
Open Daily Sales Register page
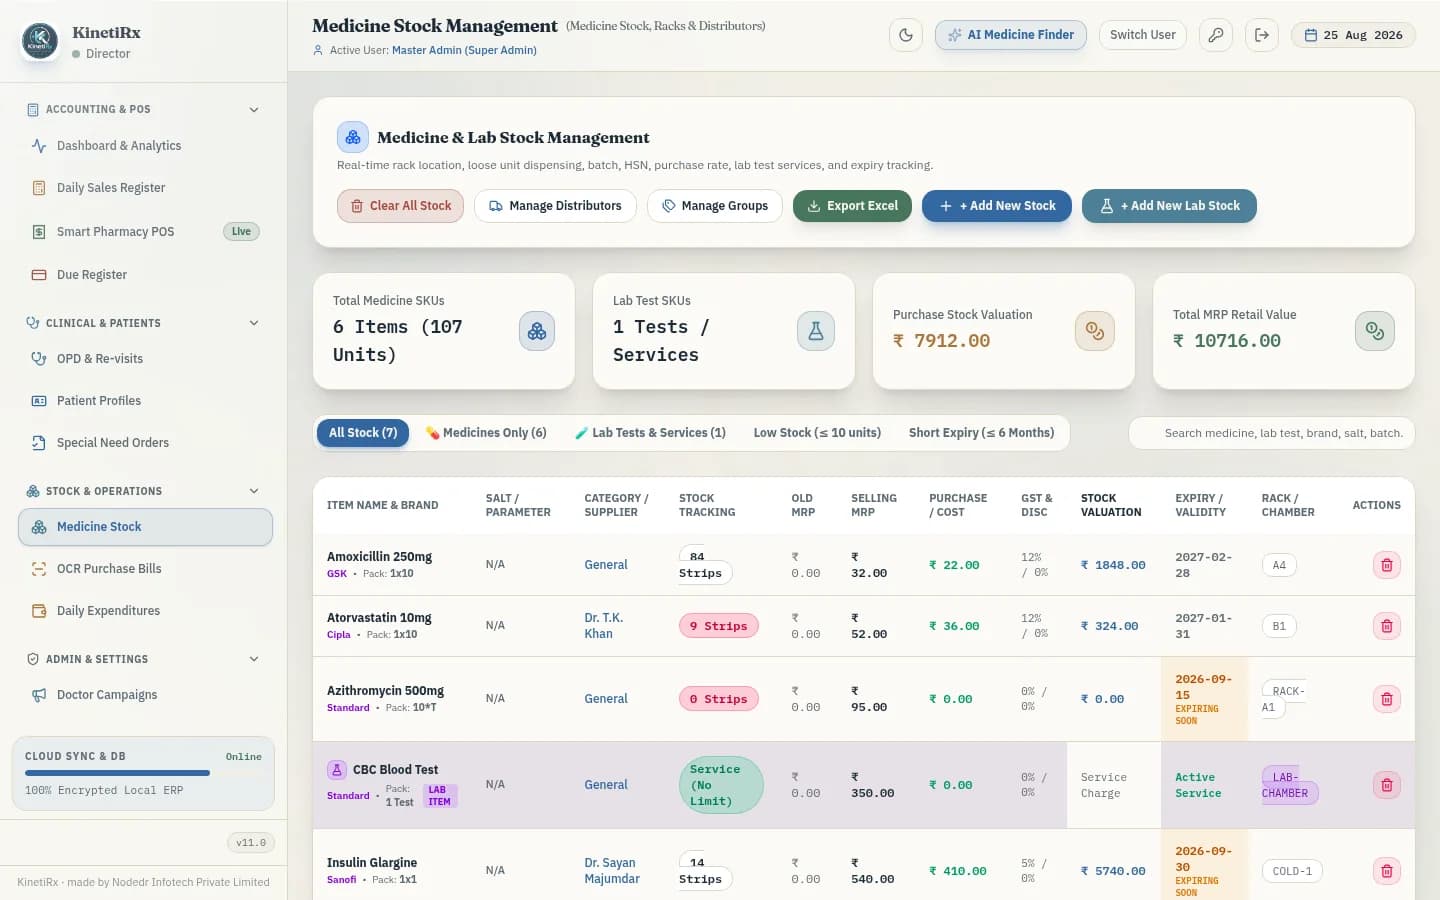[145, 188]
